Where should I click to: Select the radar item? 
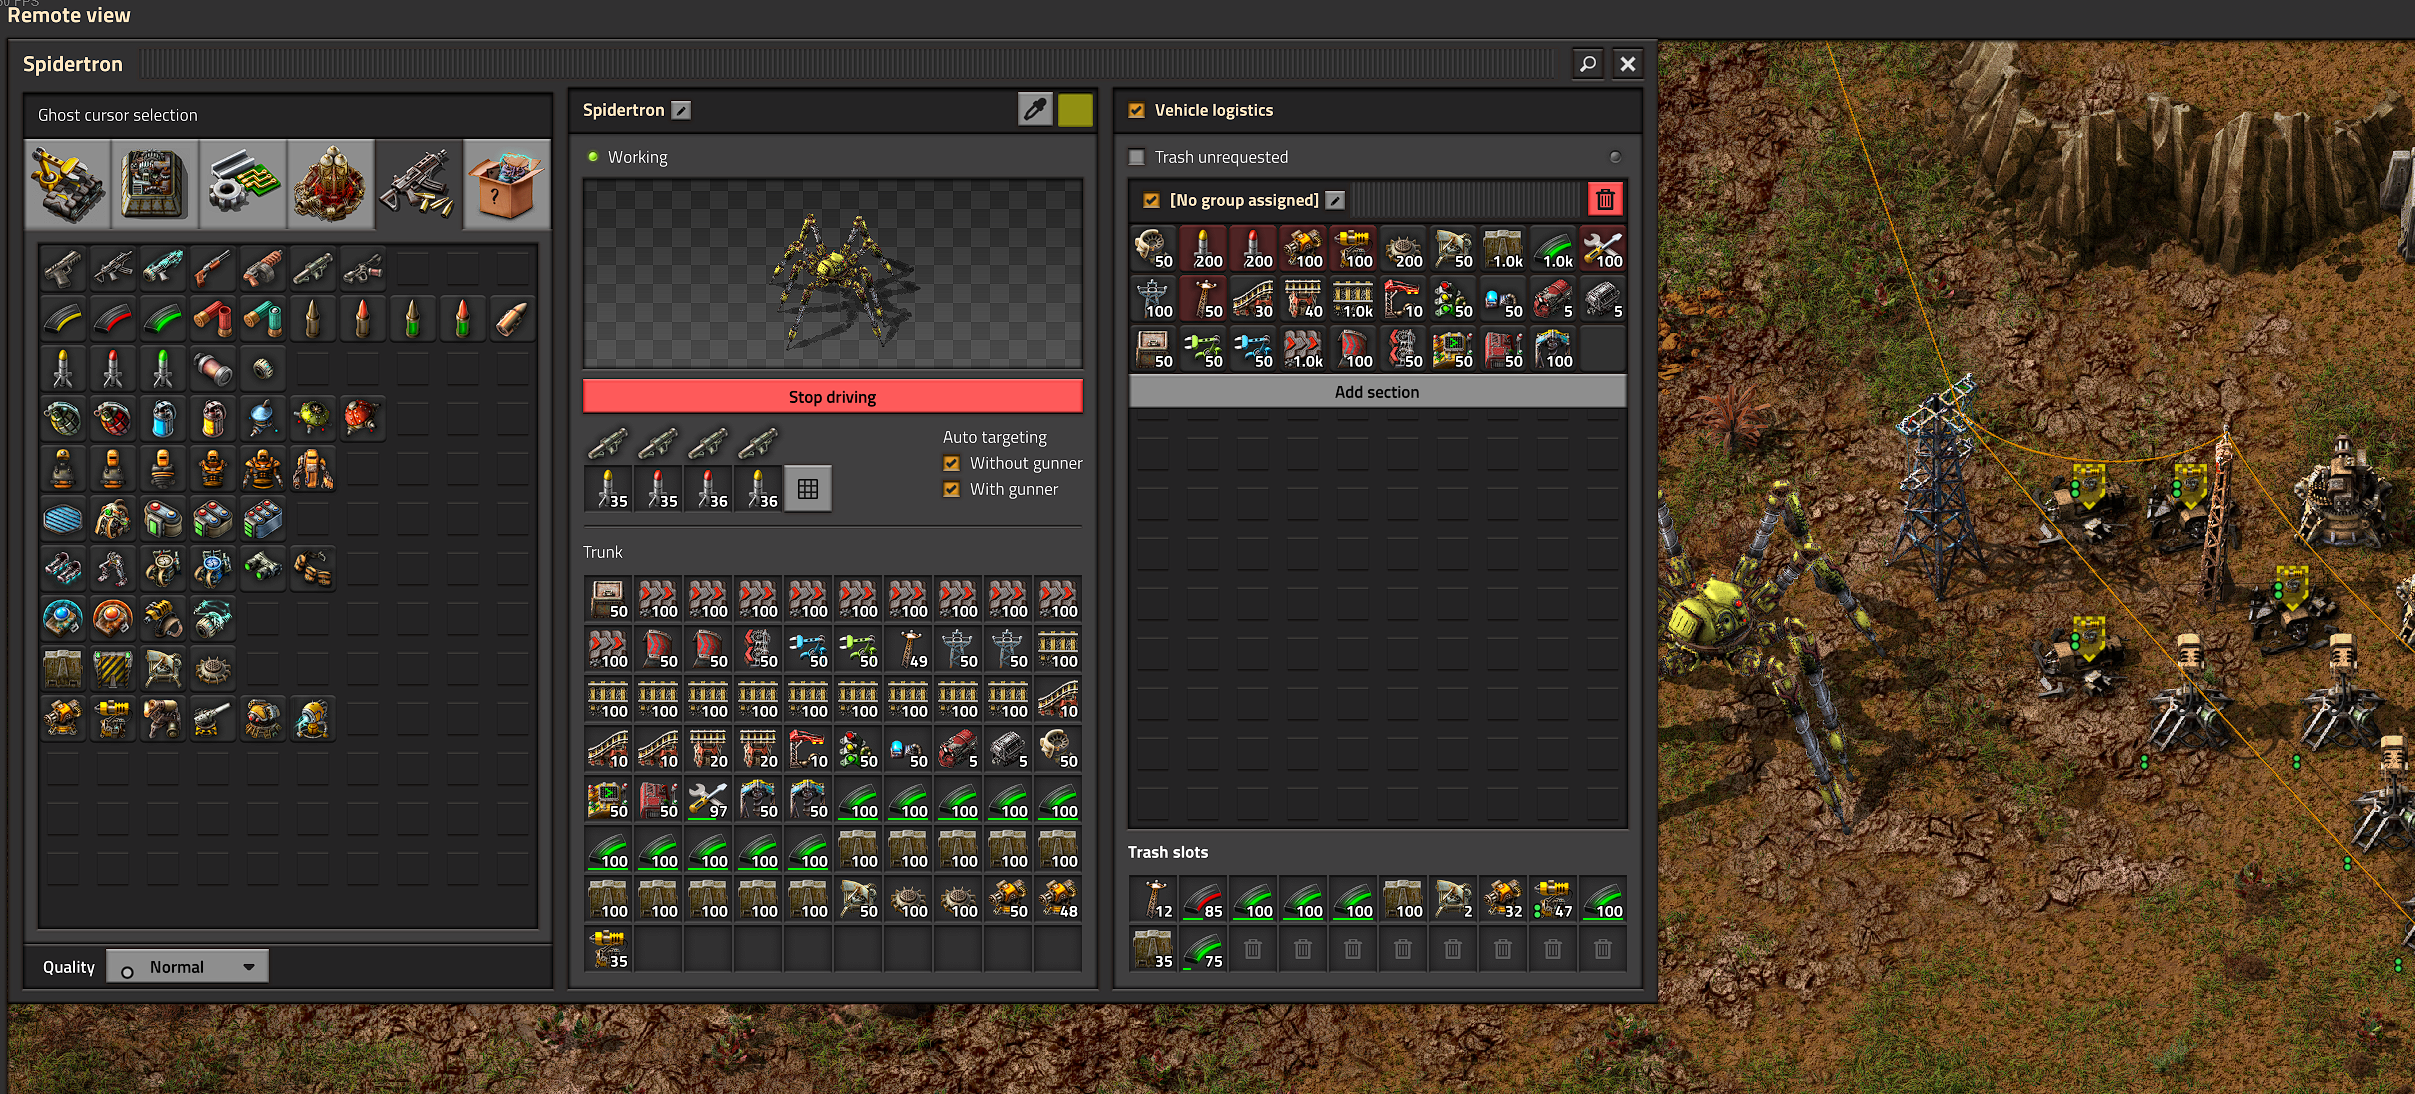[163, 668]
